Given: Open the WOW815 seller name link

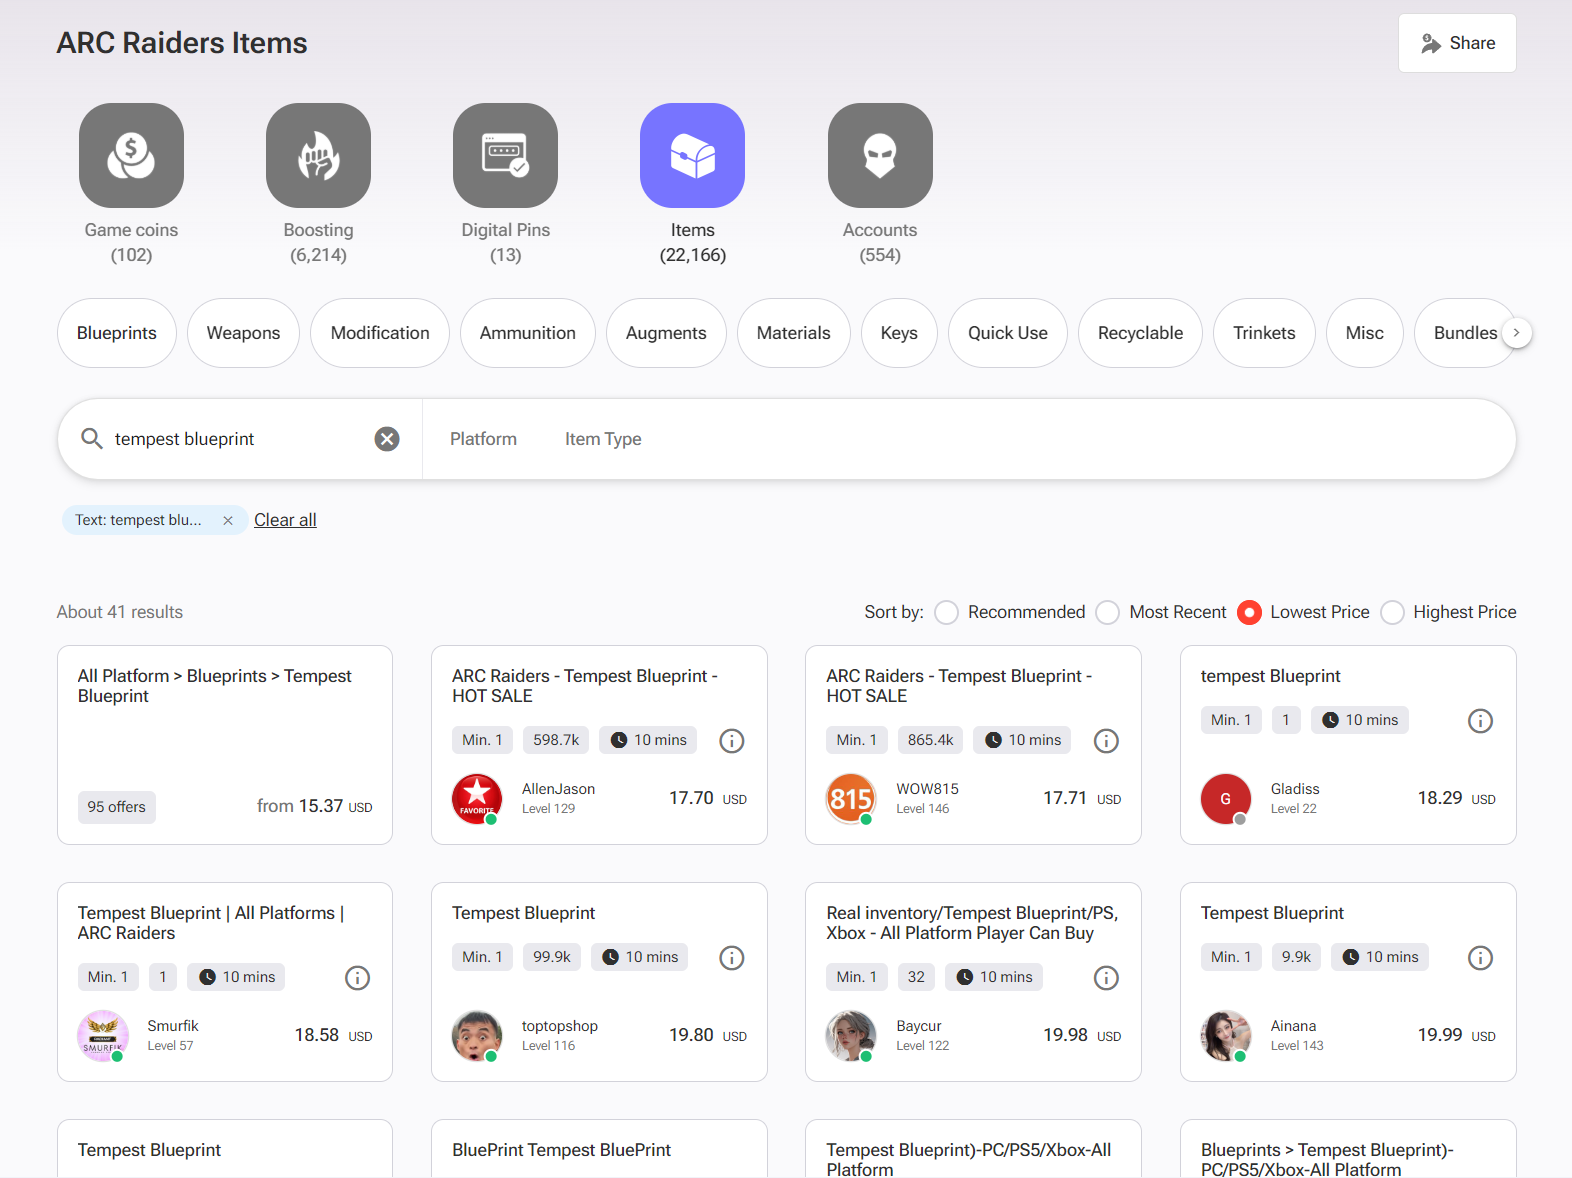Looking at the screenshot, I should pyautogui.click(x=927, y=789).
